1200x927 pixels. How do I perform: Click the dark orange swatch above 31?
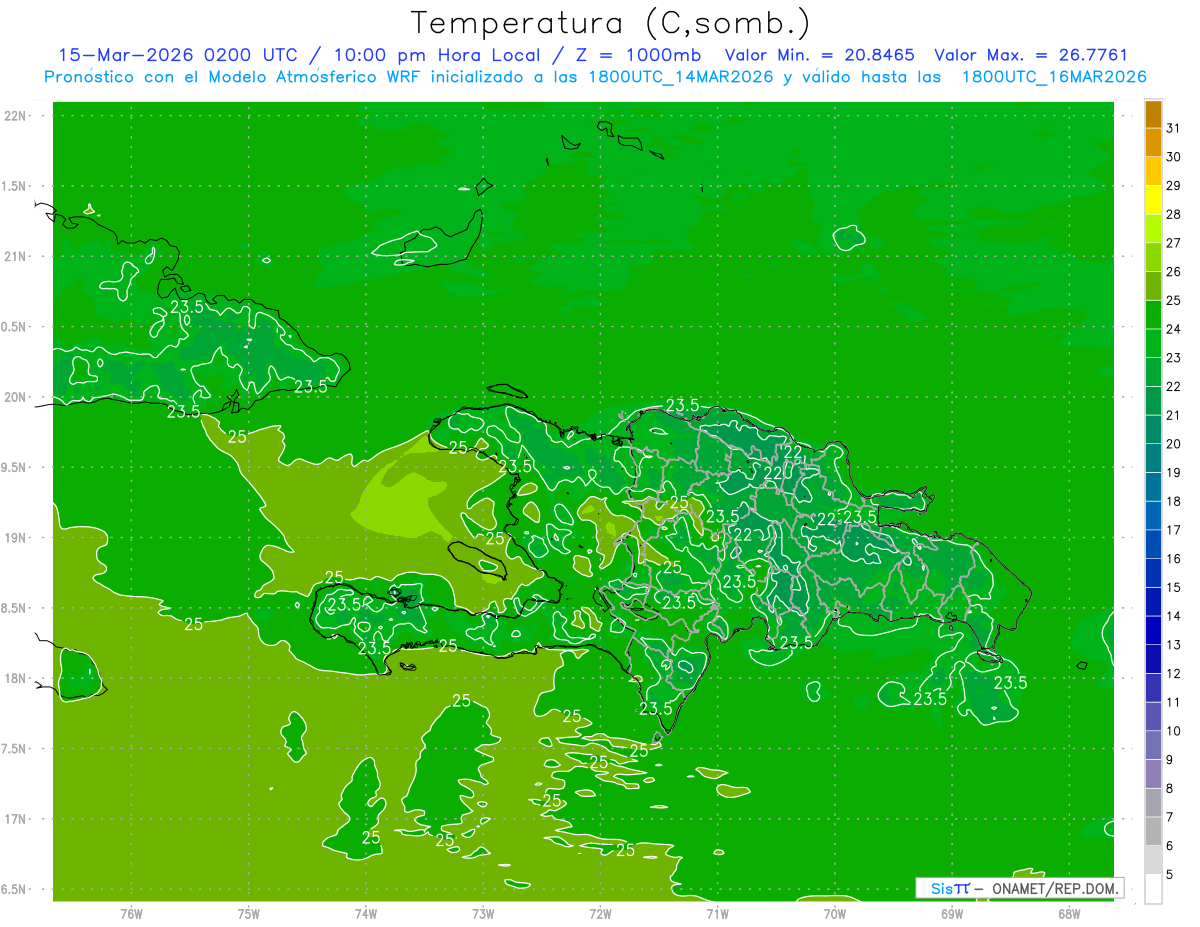click(x=1153, y=114)
